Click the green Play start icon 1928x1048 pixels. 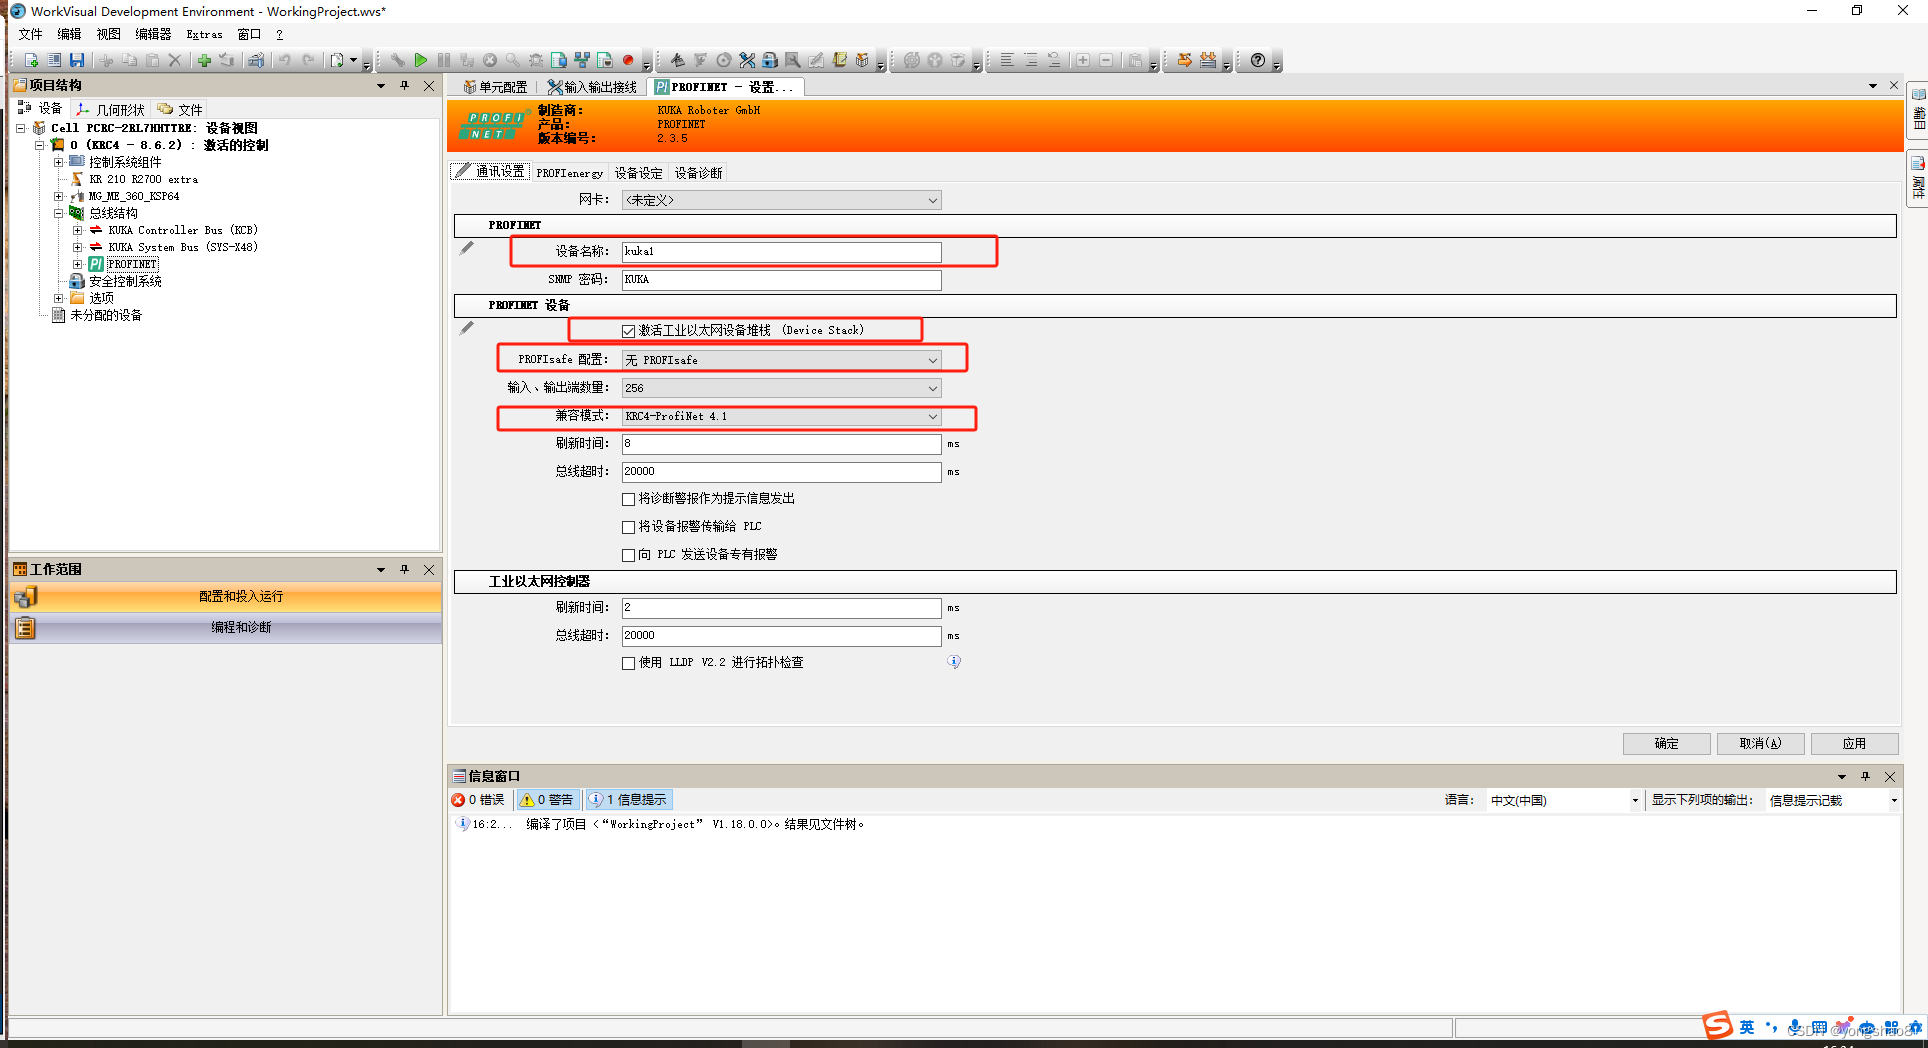click(x=420, y=60)
